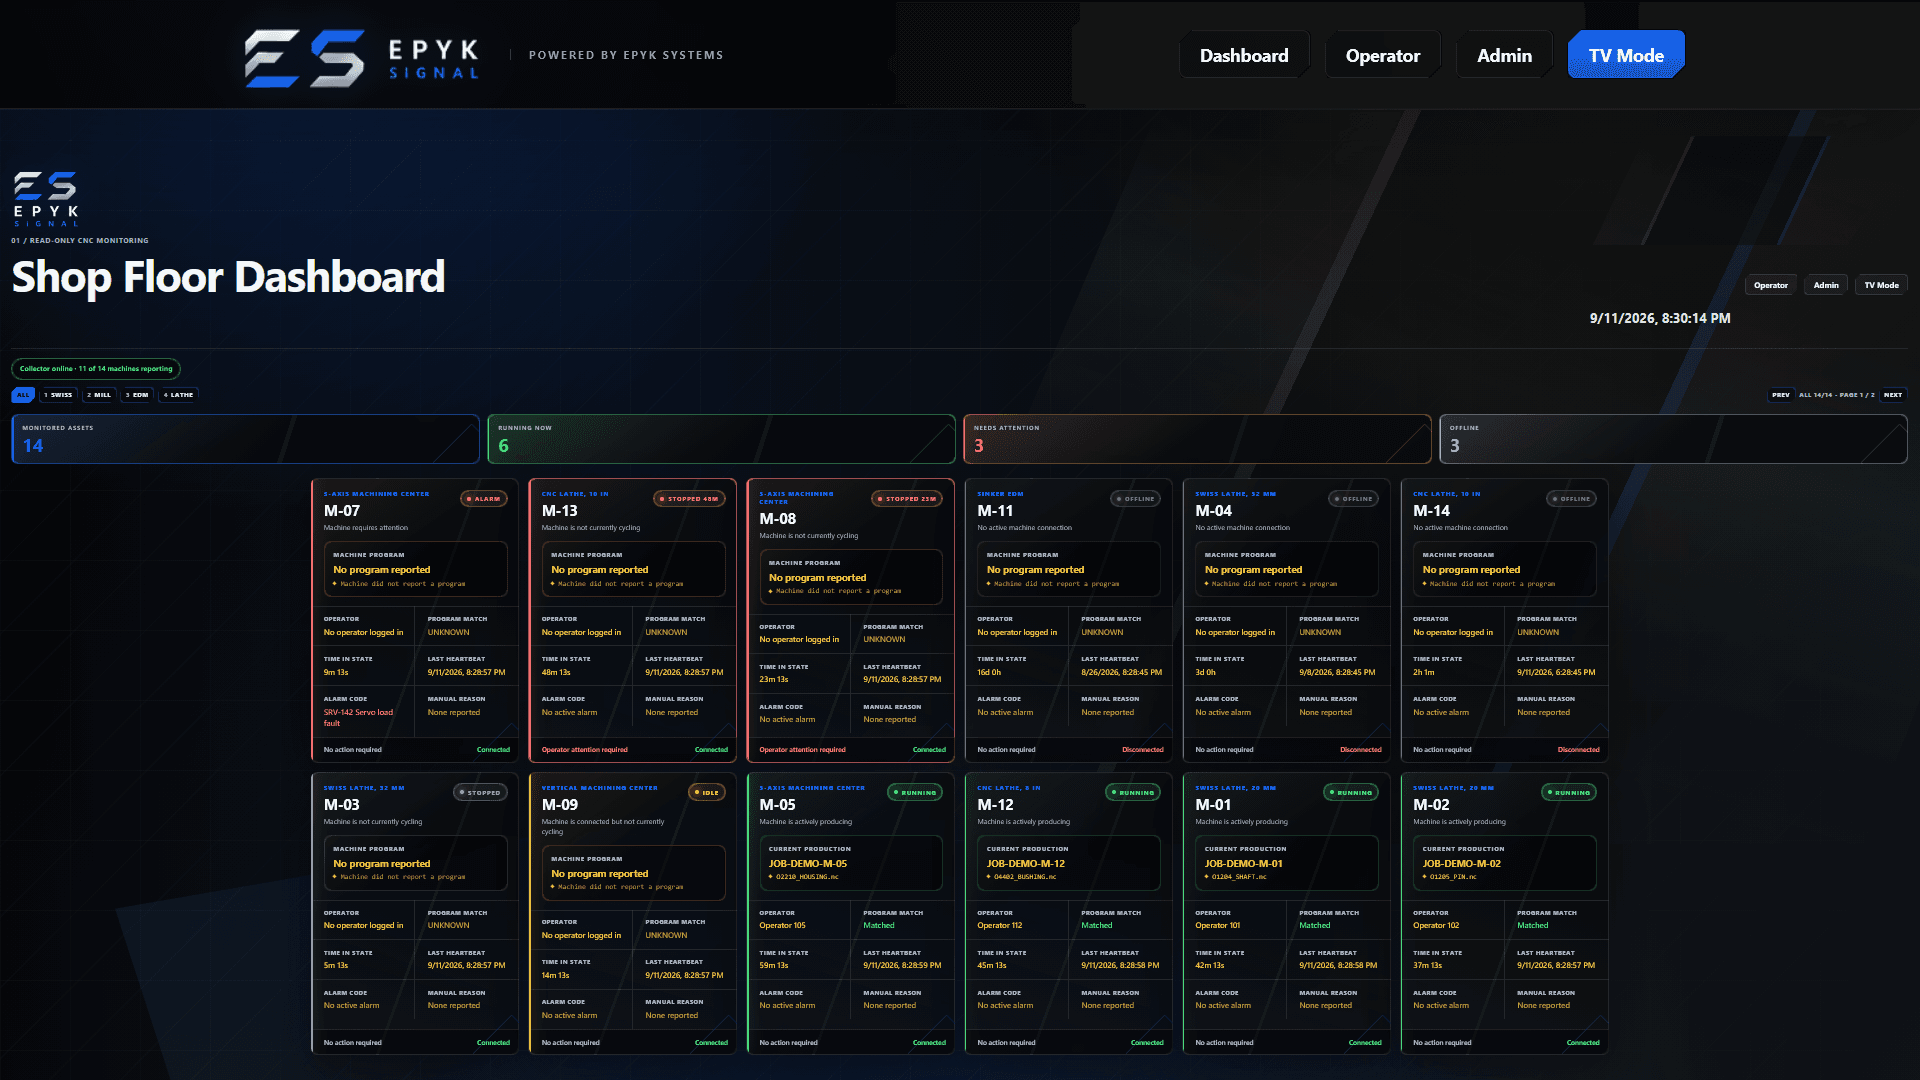Open Dashboard in the top navigation bar
This screenshot has height=1080, width=1920.
point(1244,55)
